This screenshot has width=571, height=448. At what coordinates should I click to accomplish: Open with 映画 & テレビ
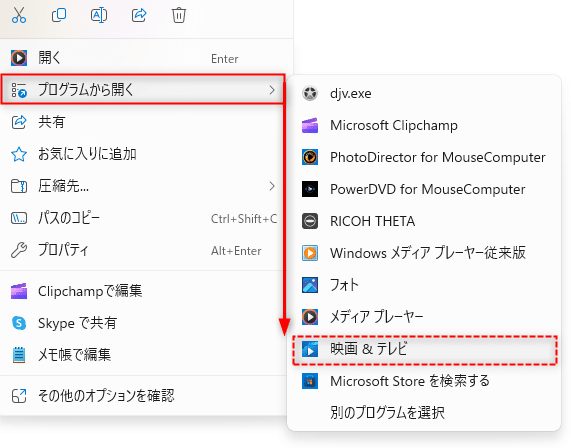(424, 349)
